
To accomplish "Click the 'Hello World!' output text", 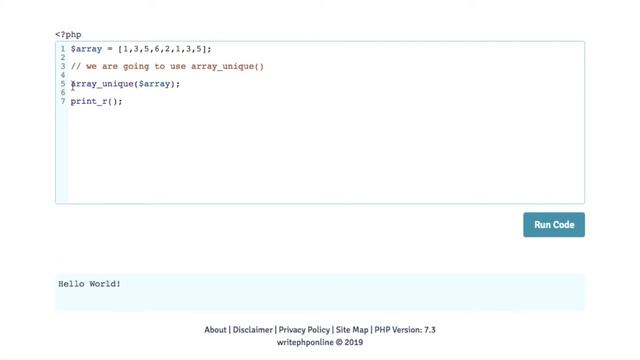I will (89, 284).
